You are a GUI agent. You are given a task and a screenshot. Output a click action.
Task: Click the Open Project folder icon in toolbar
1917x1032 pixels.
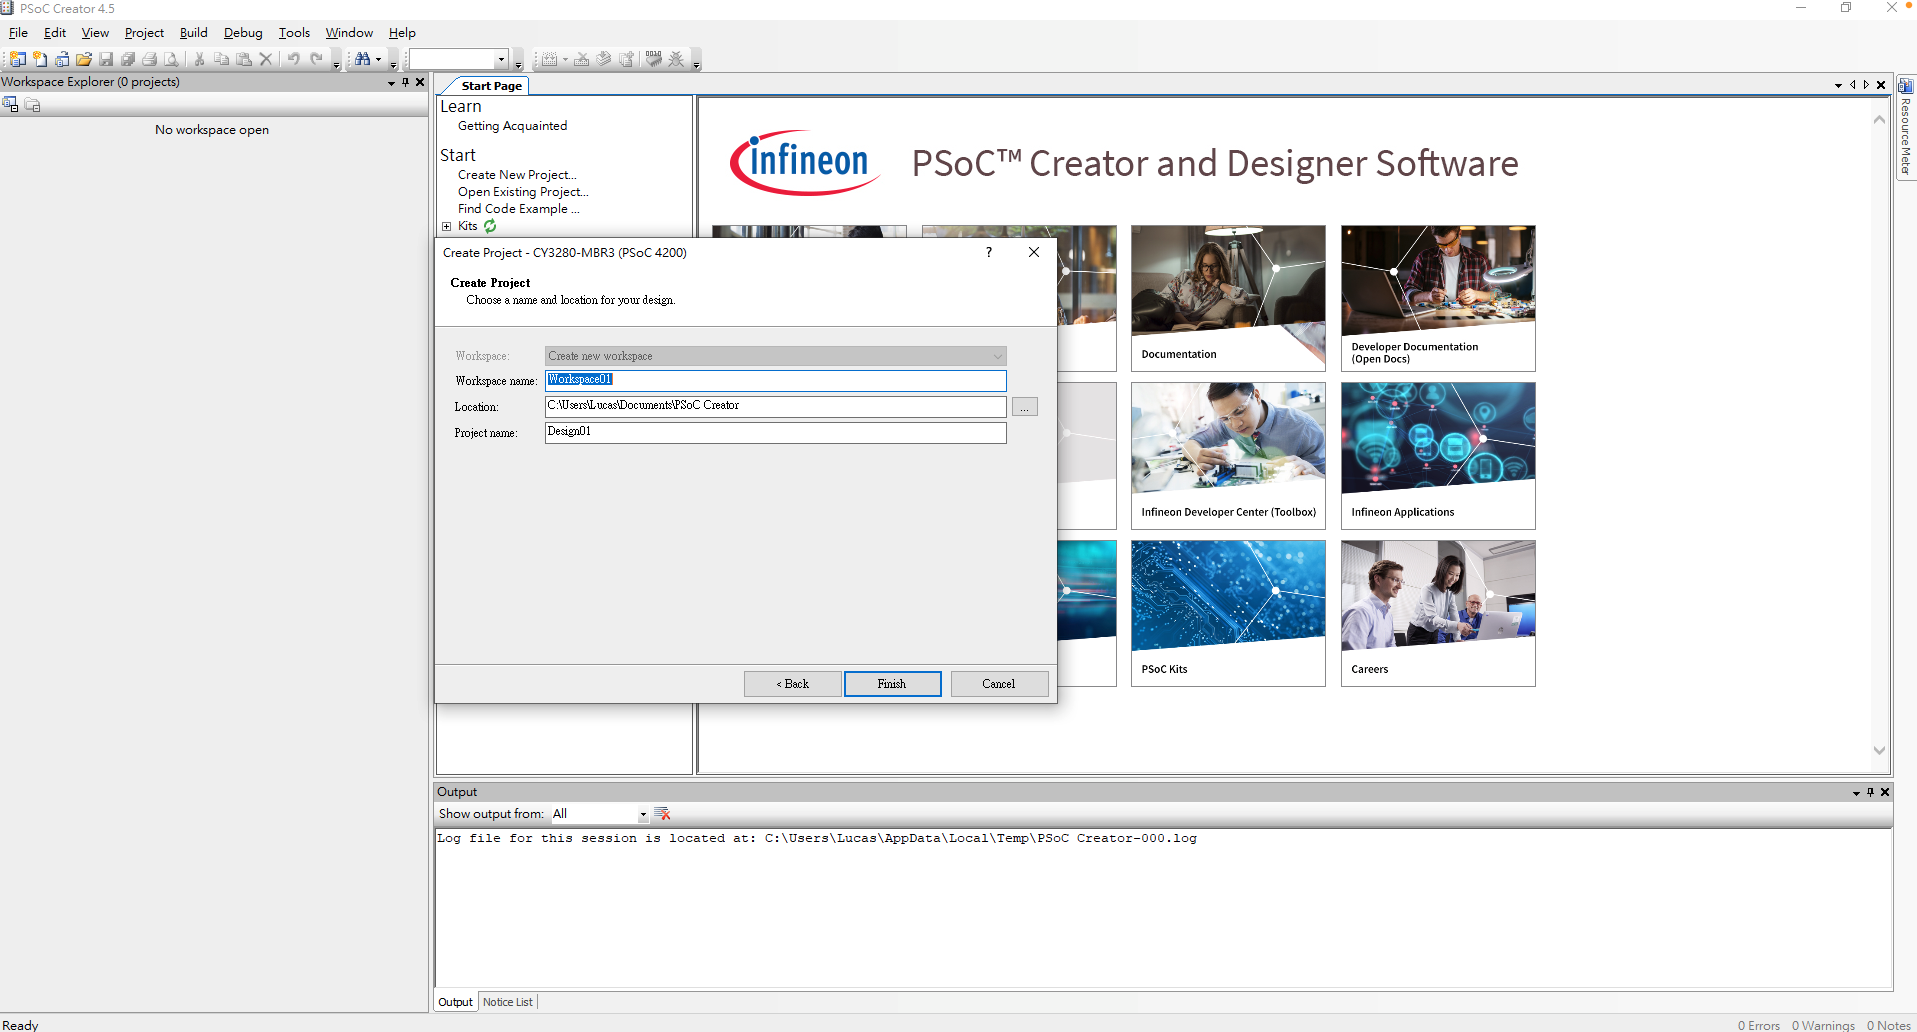coord(84,60)
